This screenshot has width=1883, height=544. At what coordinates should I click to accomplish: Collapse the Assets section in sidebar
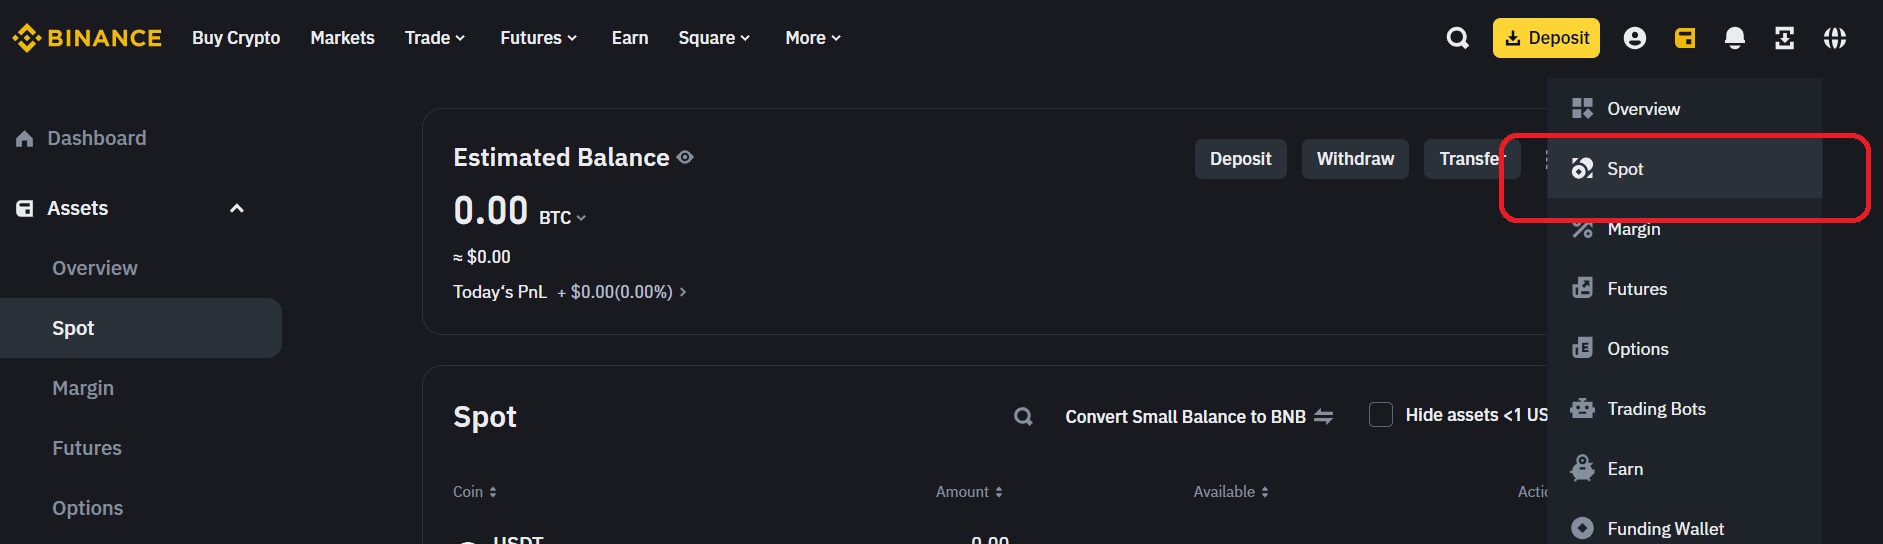point(237,208)
